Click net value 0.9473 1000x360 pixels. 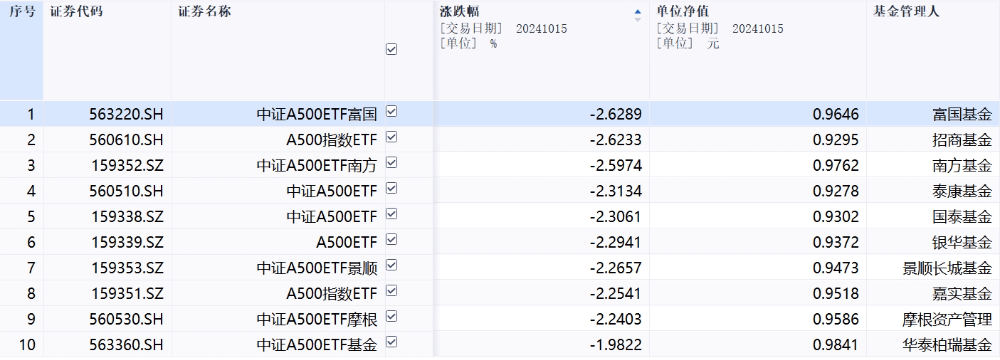point(835,268)
